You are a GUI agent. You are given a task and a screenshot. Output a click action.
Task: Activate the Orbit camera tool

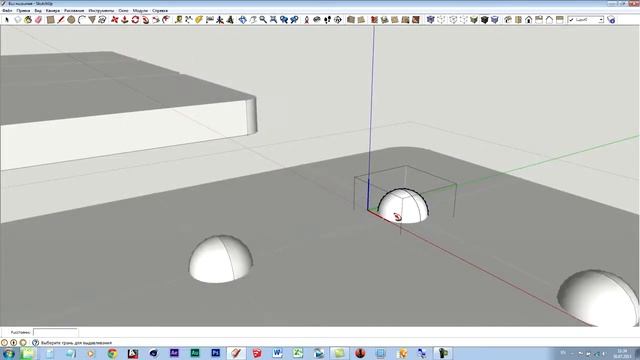(x=243, y=20)
